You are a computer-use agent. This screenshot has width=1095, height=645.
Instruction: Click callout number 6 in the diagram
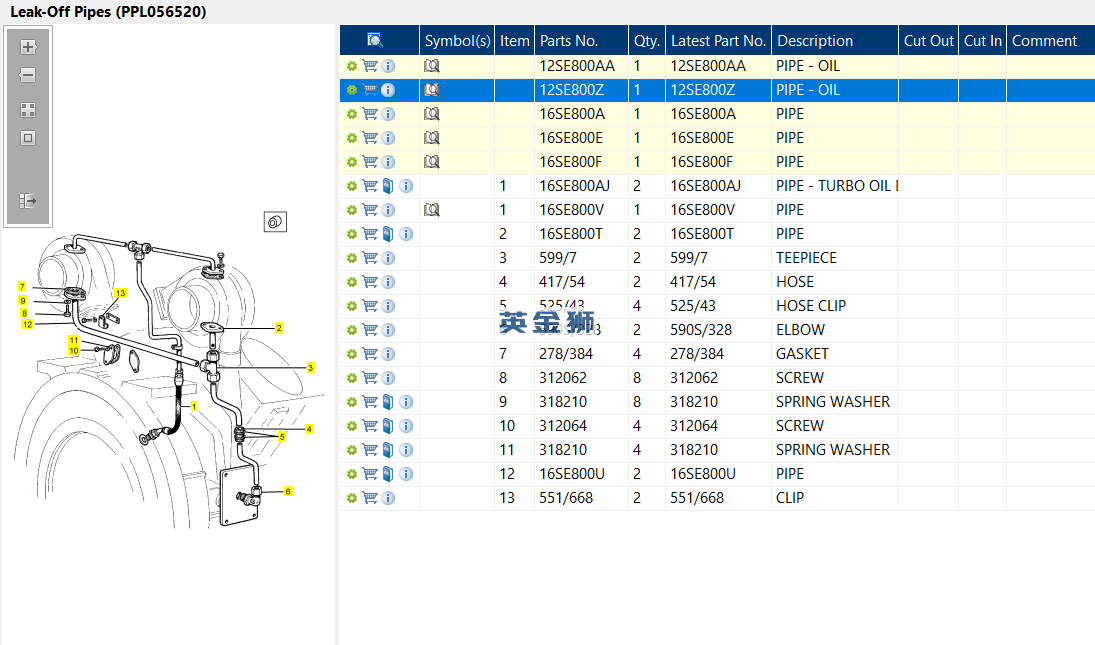pyautogui.click(x=288, y=491)
